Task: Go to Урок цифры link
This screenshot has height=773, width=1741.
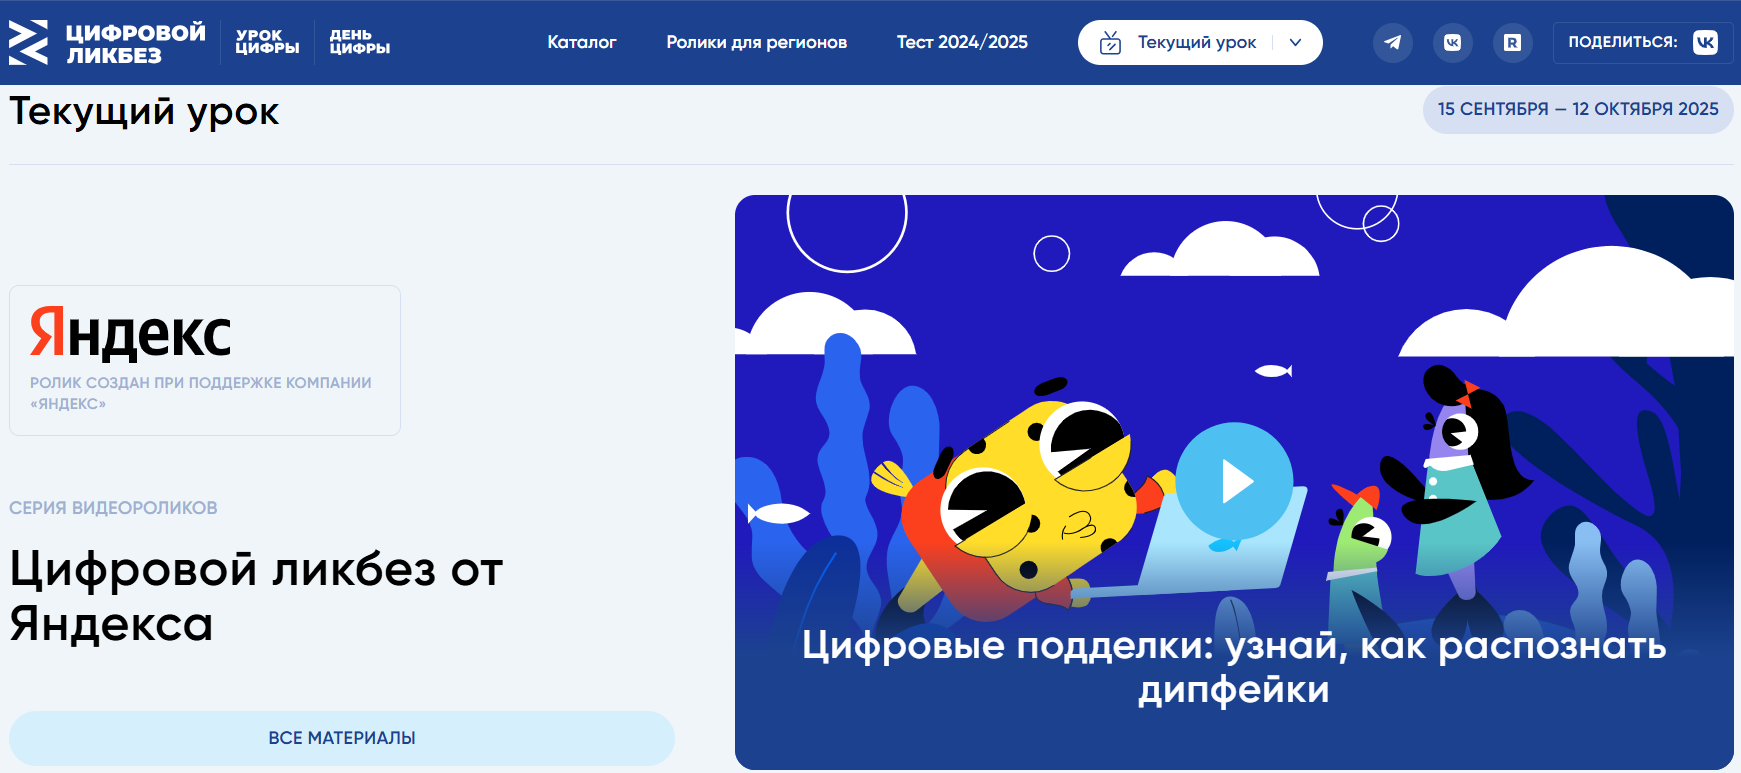Action: click(x=267, y=42)
